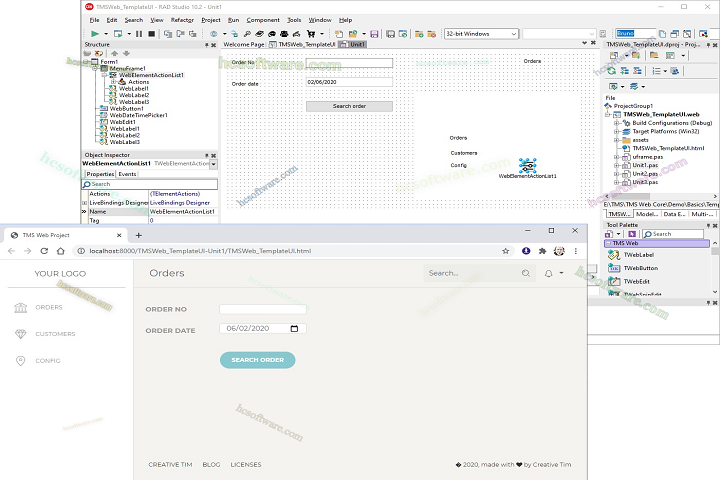Expand Unit1.pas in the Project Manager
This screenshot has width=720, height=480.
click(617, 165)
